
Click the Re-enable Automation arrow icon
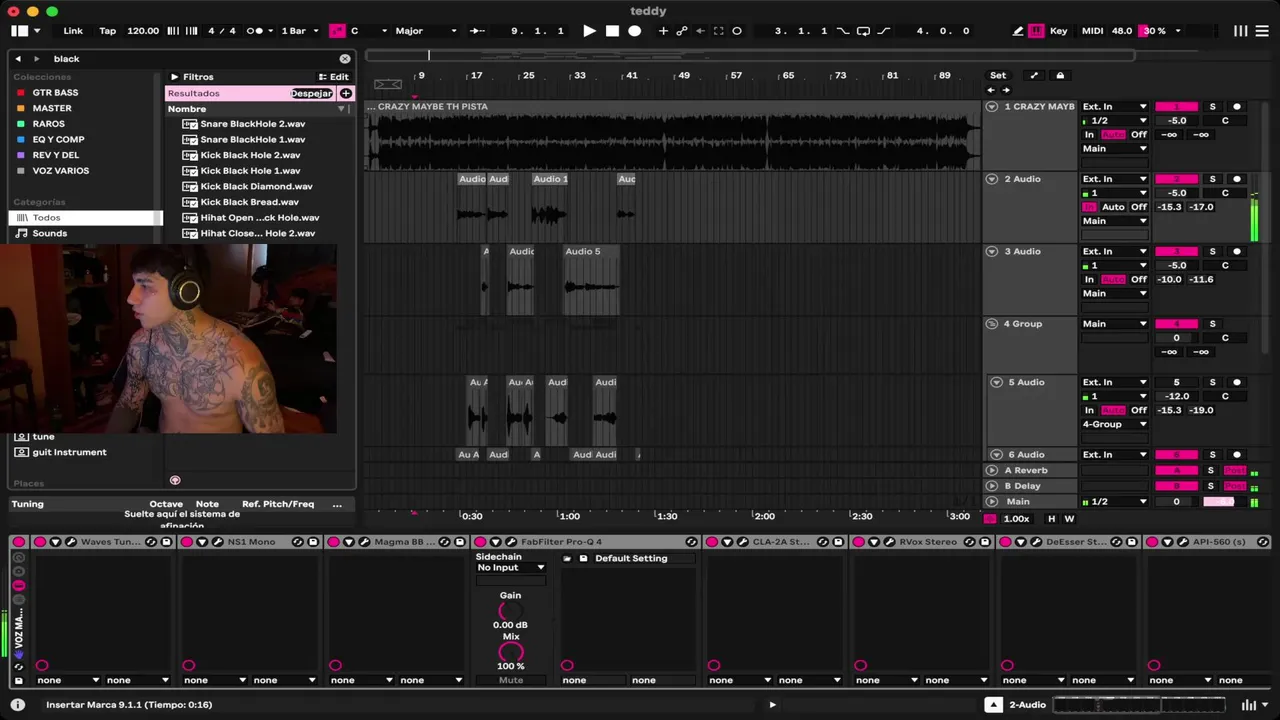coord(700,31)
